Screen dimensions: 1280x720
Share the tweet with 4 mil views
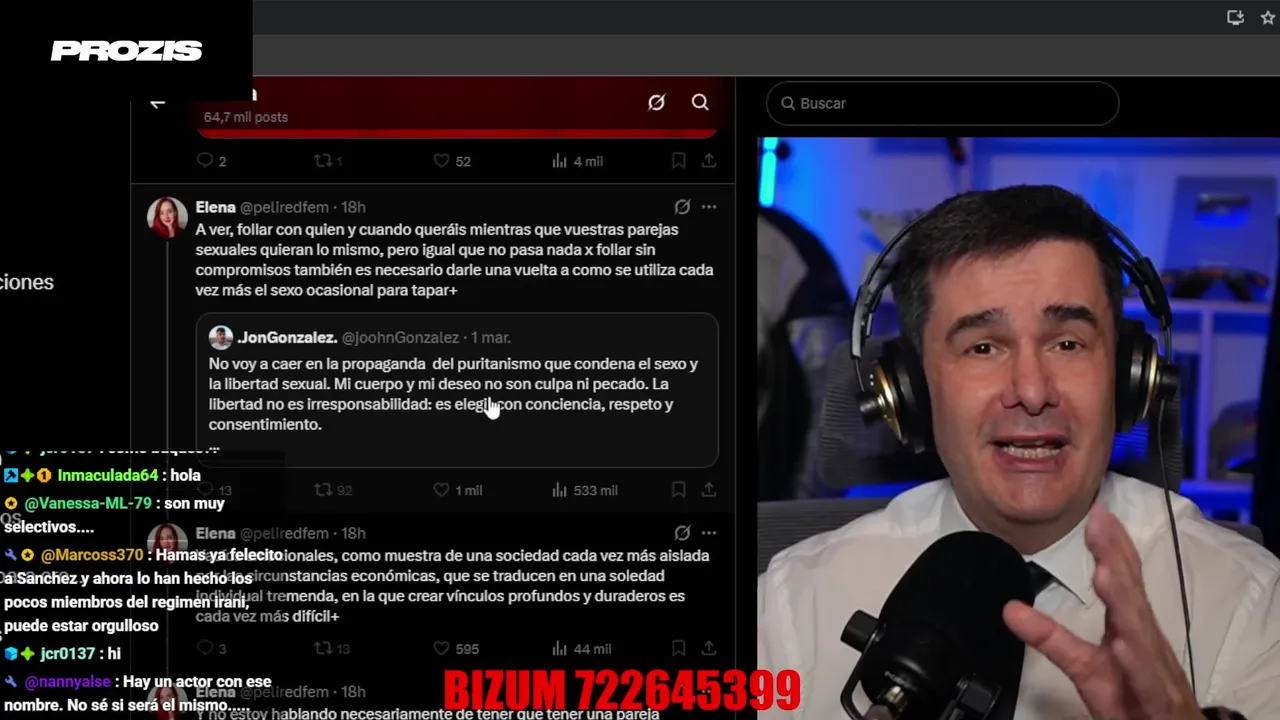[x=708, y=160]
